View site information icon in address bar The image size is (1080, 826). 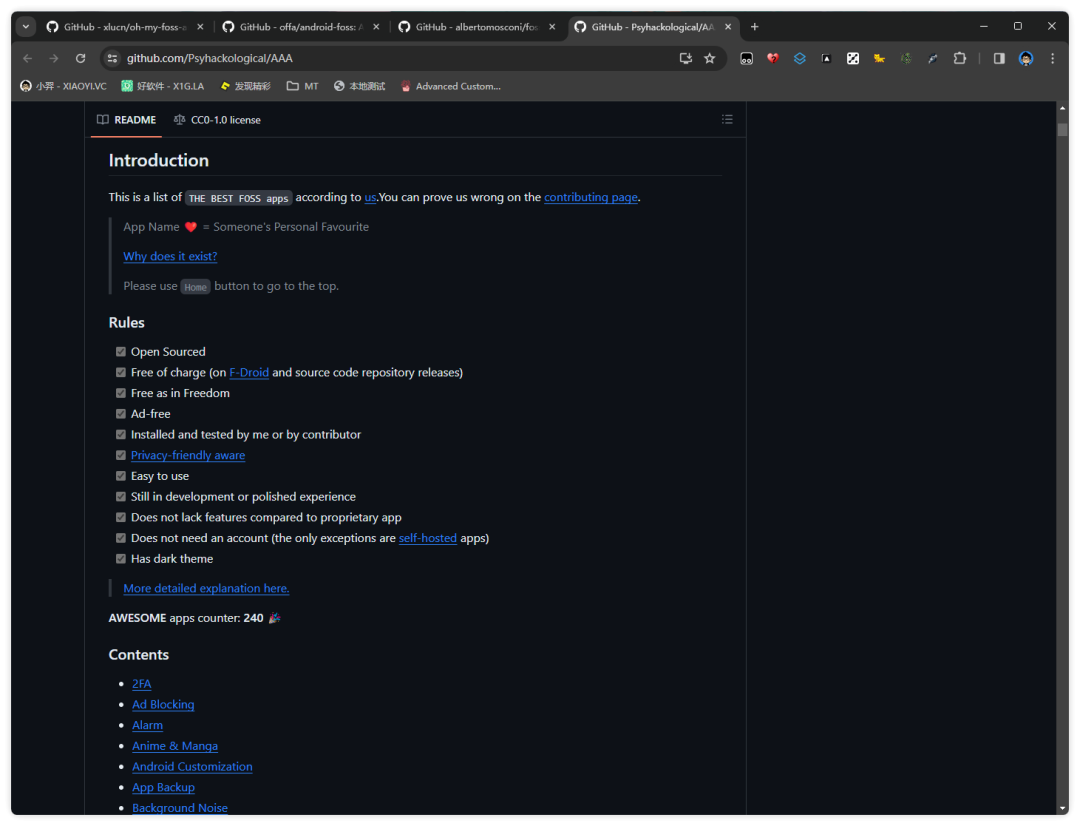click(112, 59)
